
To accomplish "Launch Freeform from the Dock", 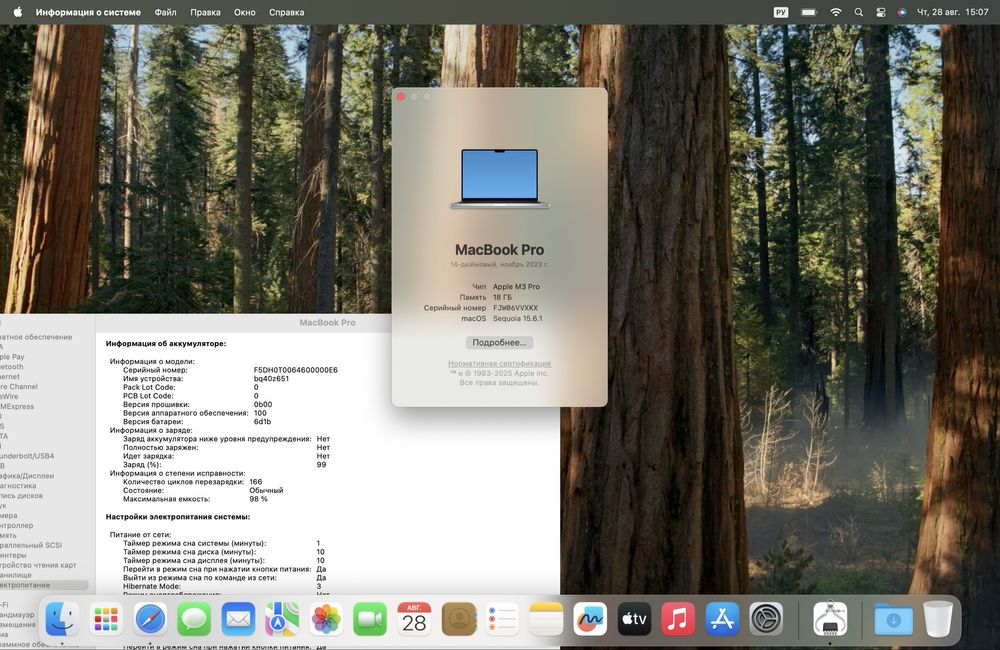I will pyautogui.click(x=590, y=619).
